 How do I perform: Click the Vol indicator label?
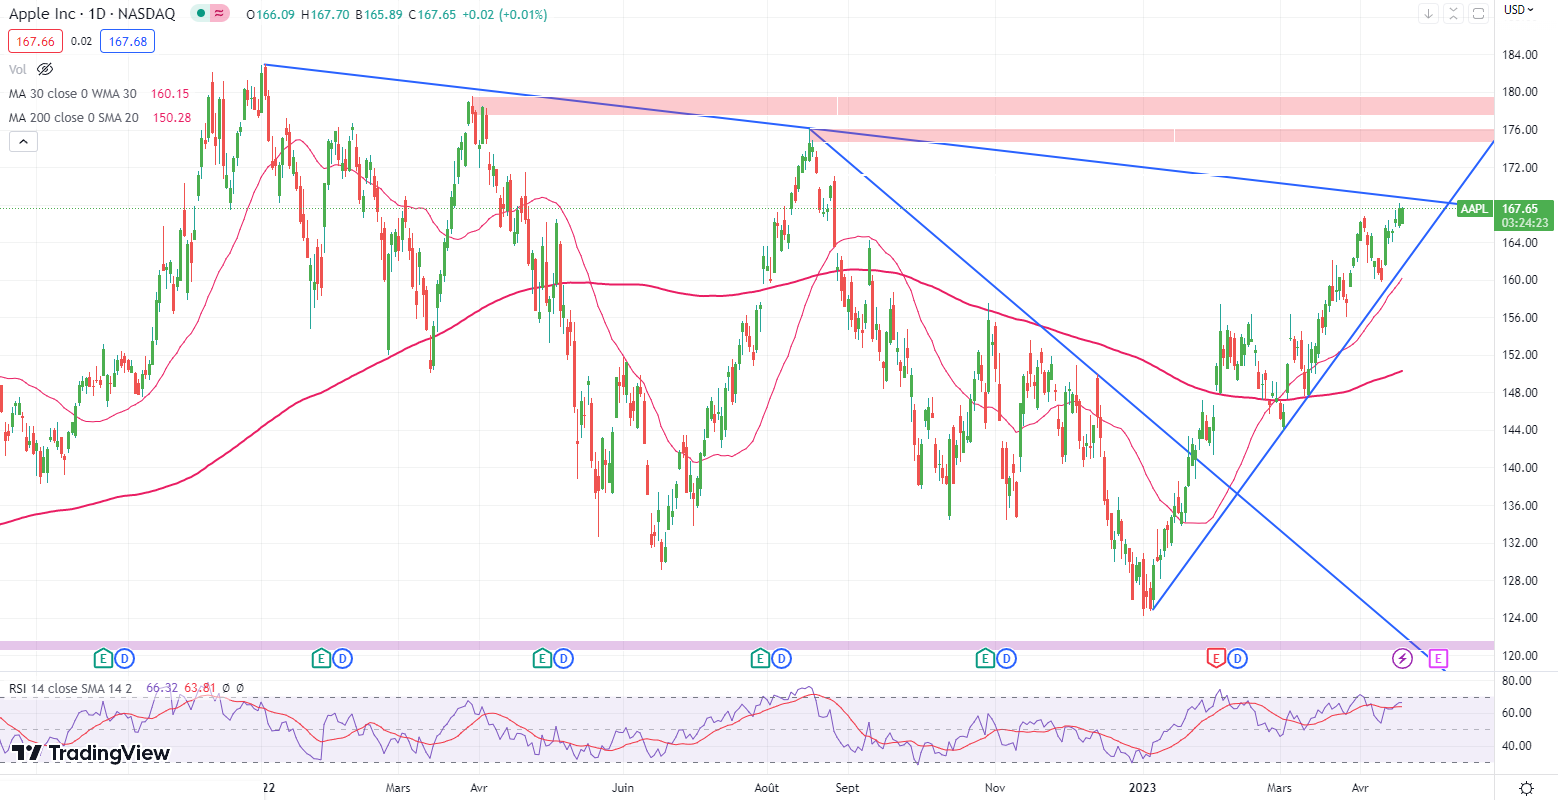(18, 69)
